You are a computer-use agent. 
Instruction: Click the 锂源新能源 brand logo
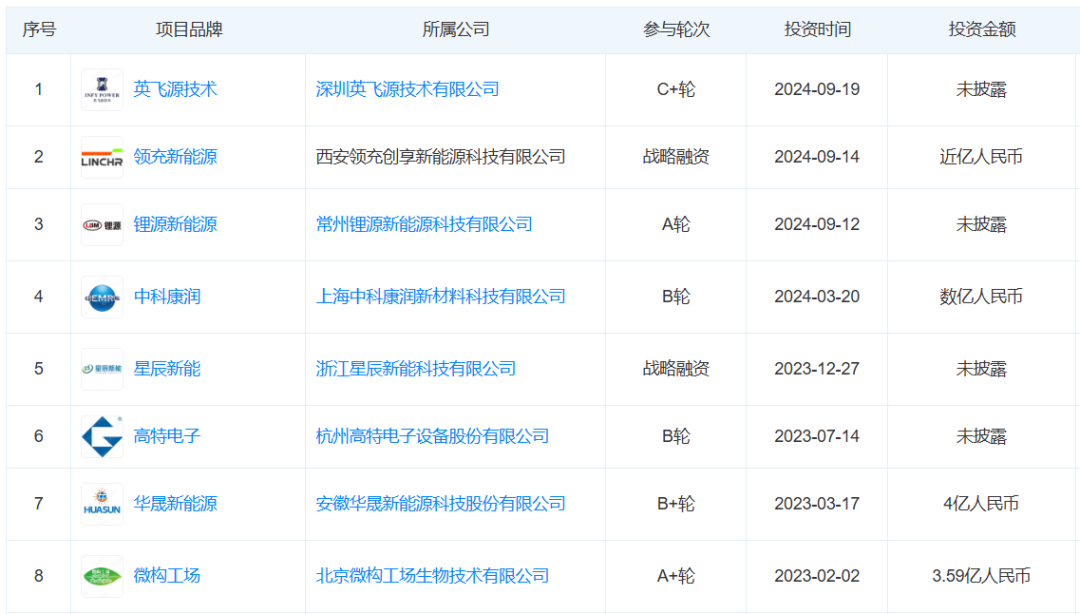point(102,225)
